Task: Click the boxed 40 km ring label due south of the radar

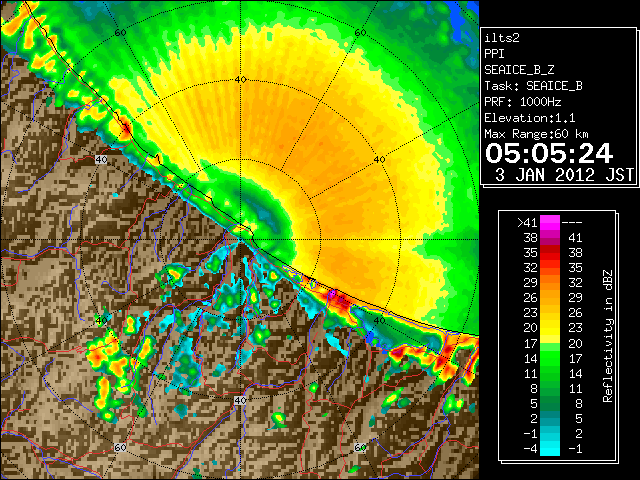Action: pyautogui.click(x=240, y=400)
